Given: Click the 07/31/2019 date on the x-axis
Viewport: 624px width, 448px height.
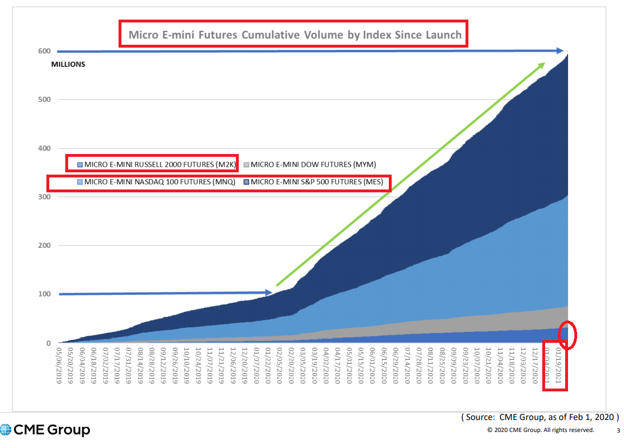Looking at the screenshot, I should tap(129, 366).
